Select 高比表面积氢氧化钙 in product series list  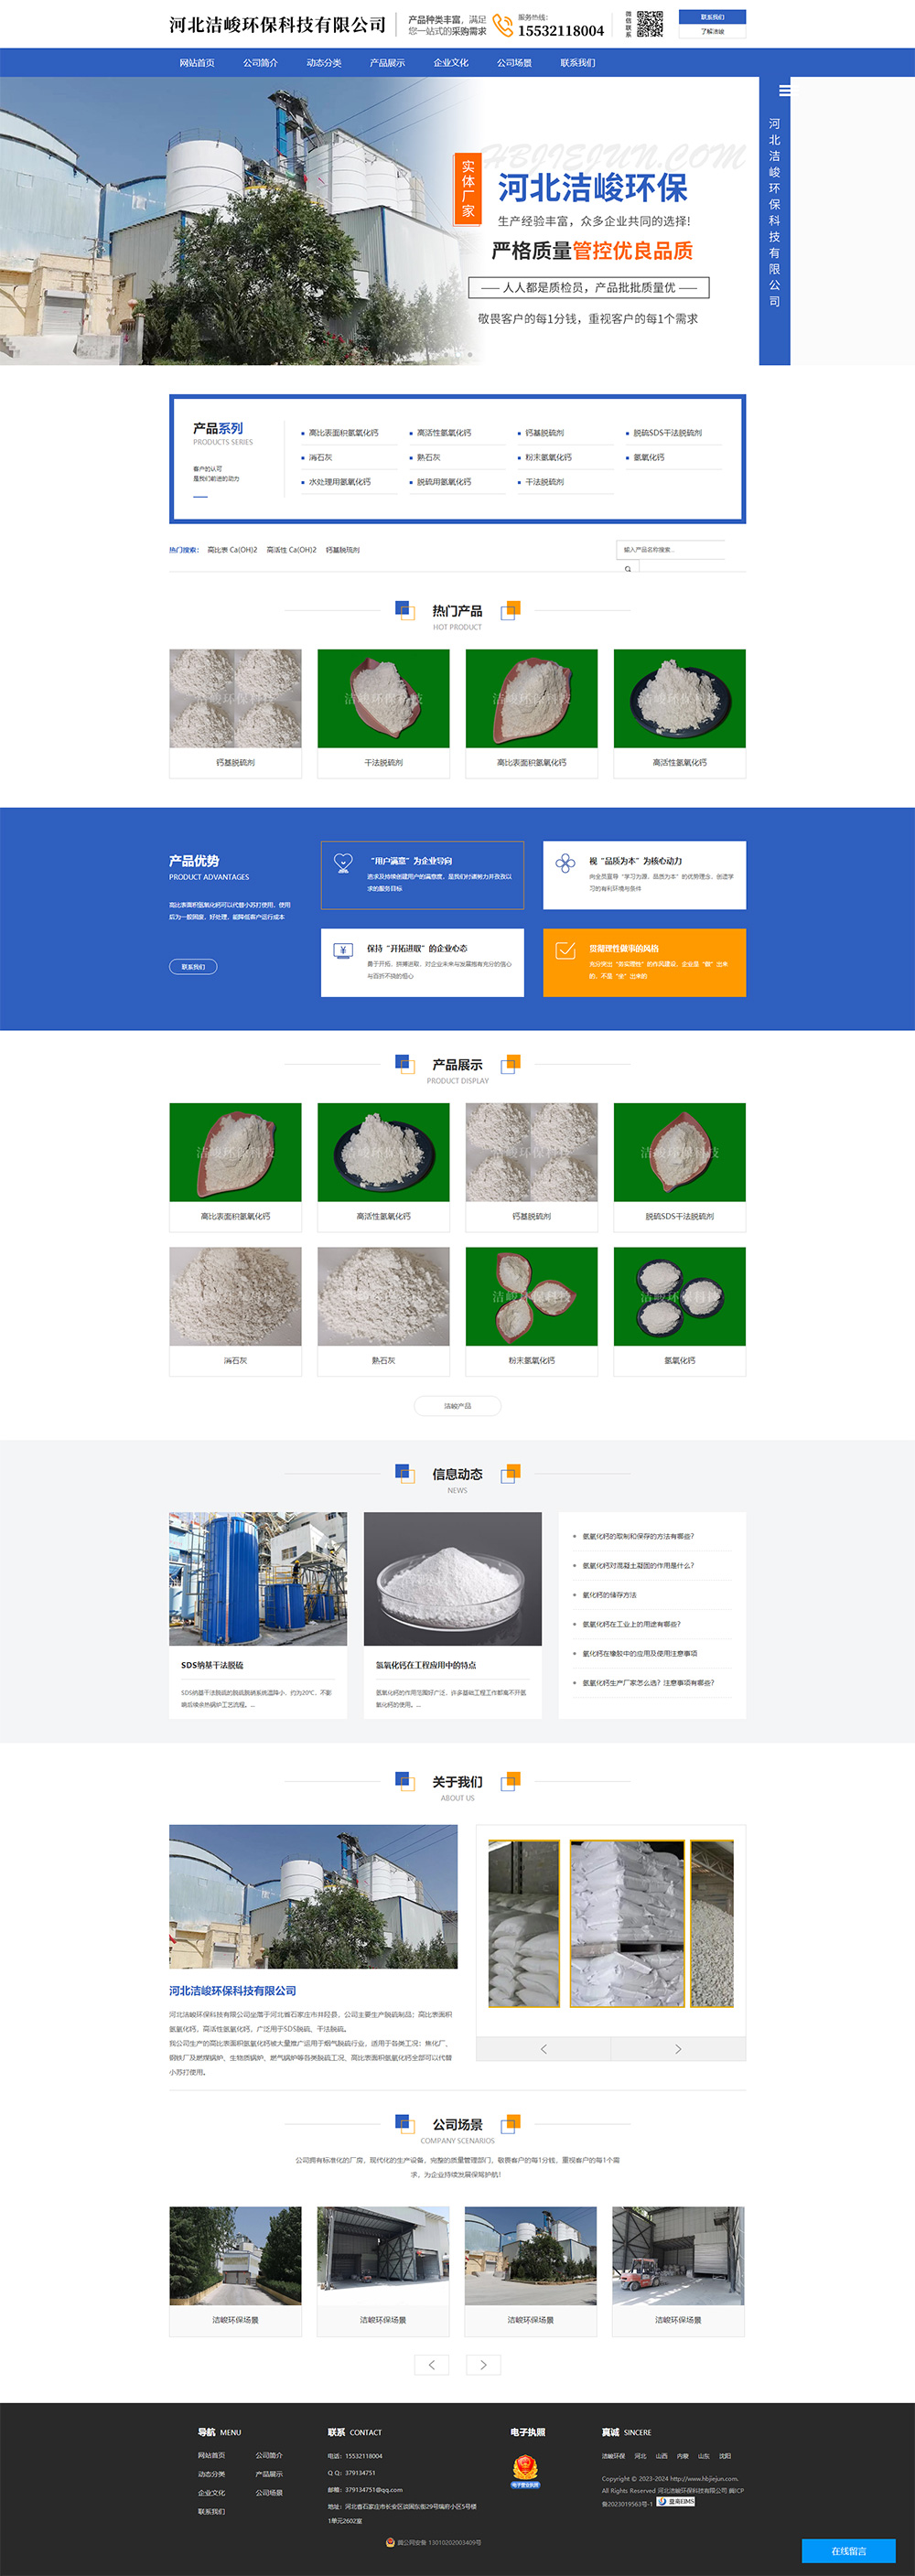343,433
